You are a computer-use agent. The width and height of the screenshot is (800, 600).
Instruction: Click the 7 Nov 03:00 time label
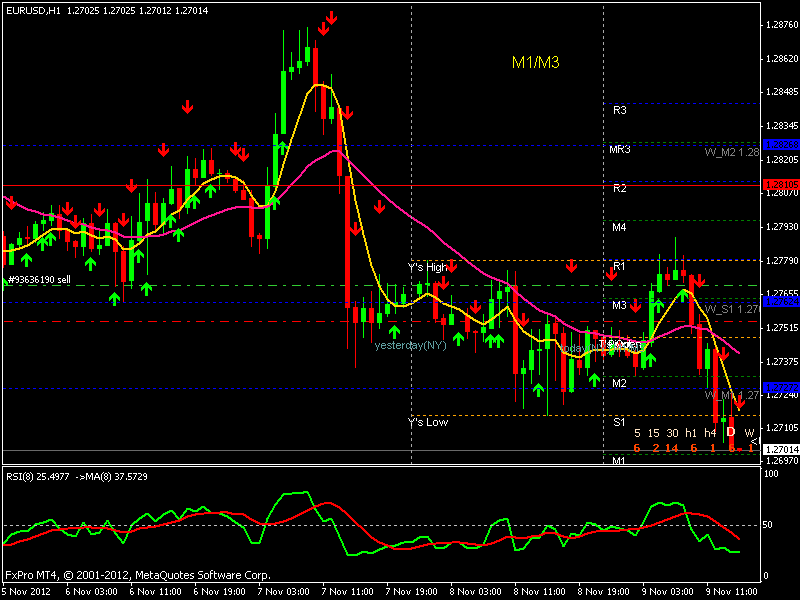(x=283, y=592)
